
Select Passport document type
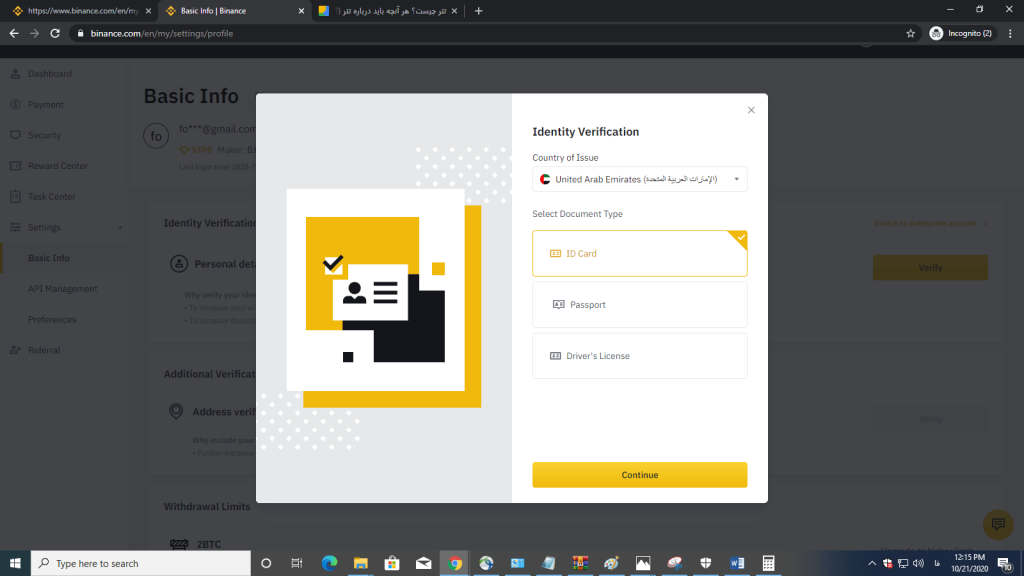click(x=639, y=304)
